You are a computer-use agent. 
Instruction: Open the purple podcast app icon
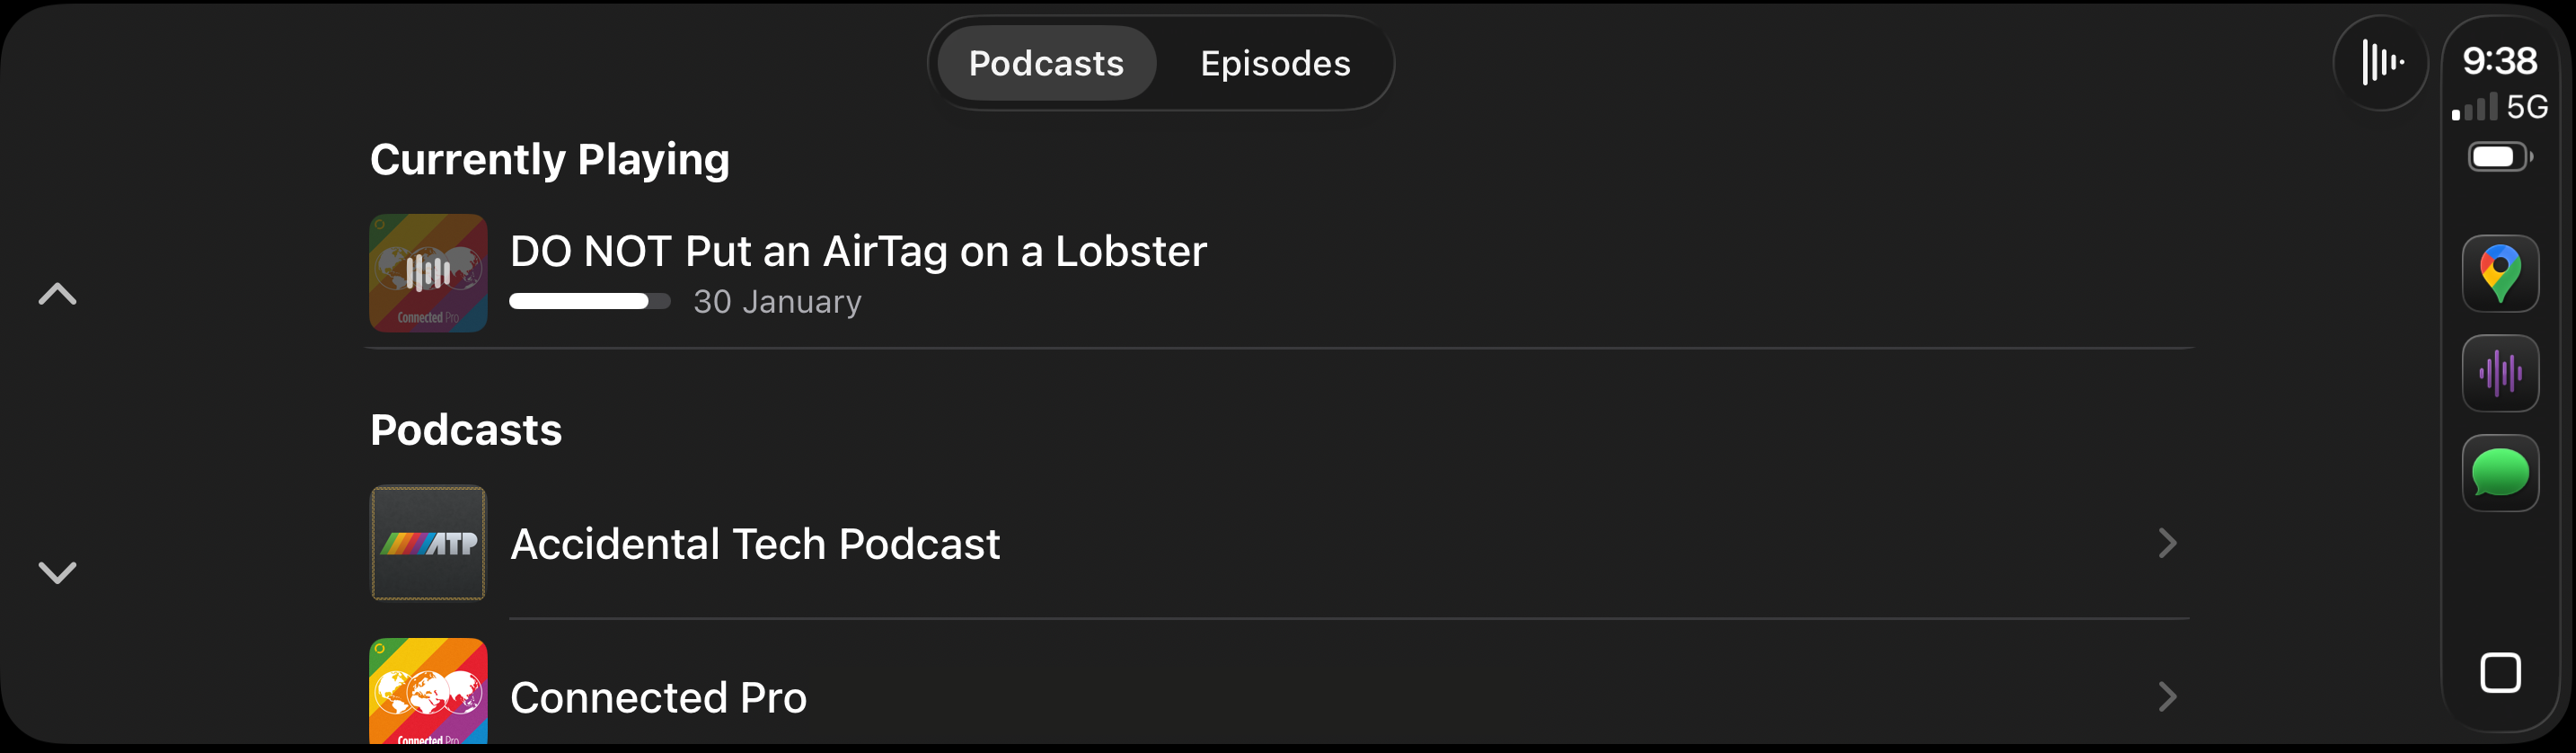pyautogui.click(x=2499, y=373)
